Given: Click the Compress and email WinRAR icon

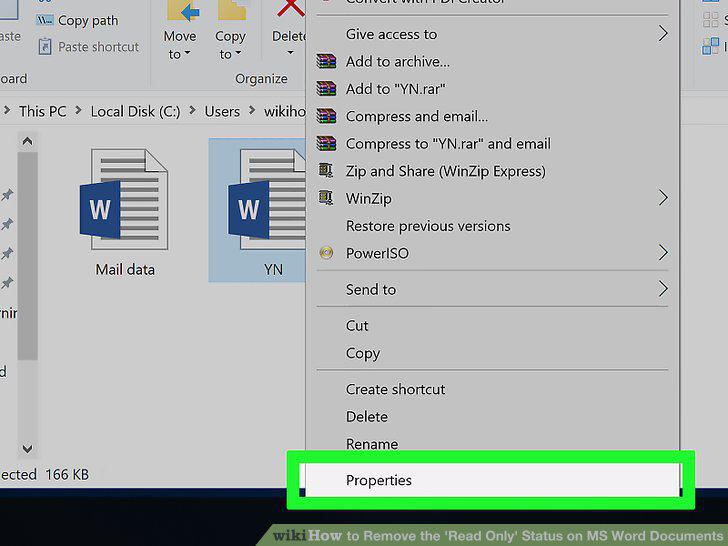Looking at the screenshot, I should pos(326,116).
